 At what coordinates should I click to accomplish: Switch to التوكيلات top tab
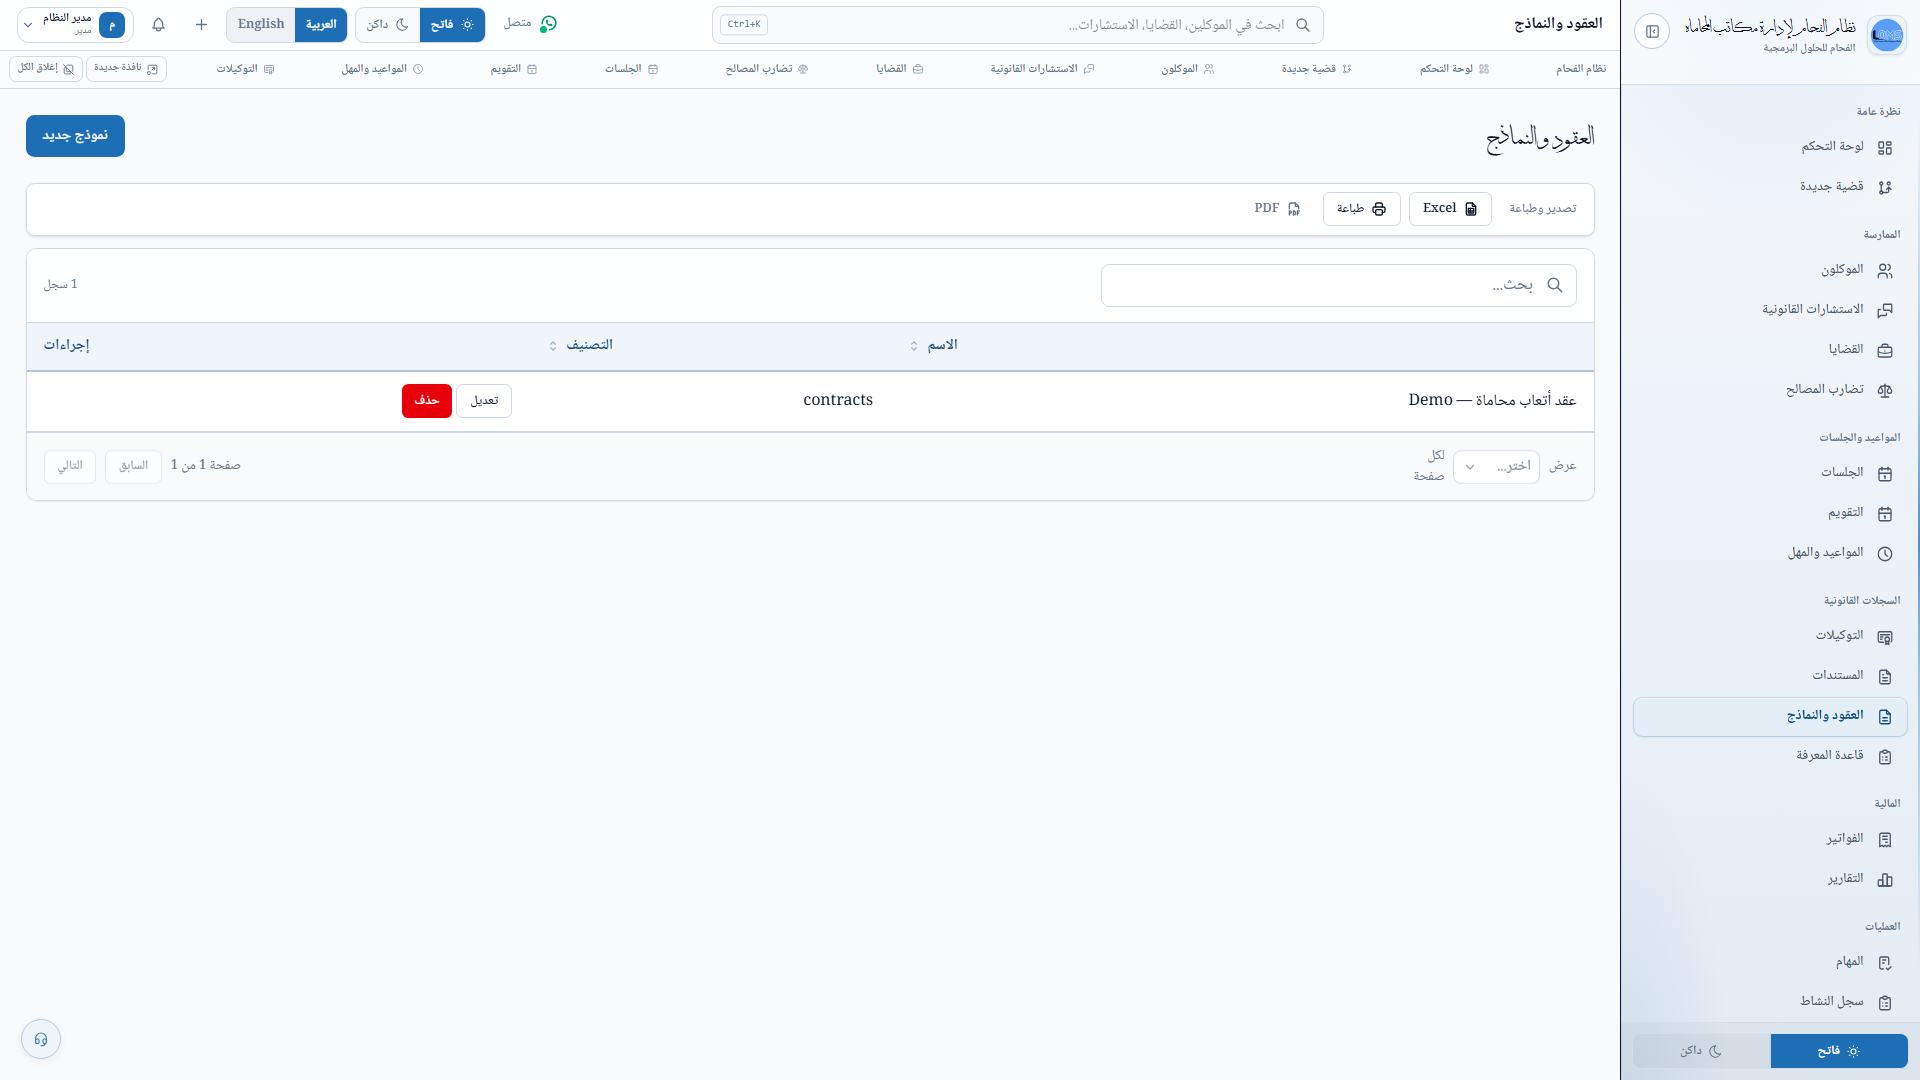pos(245,69)
